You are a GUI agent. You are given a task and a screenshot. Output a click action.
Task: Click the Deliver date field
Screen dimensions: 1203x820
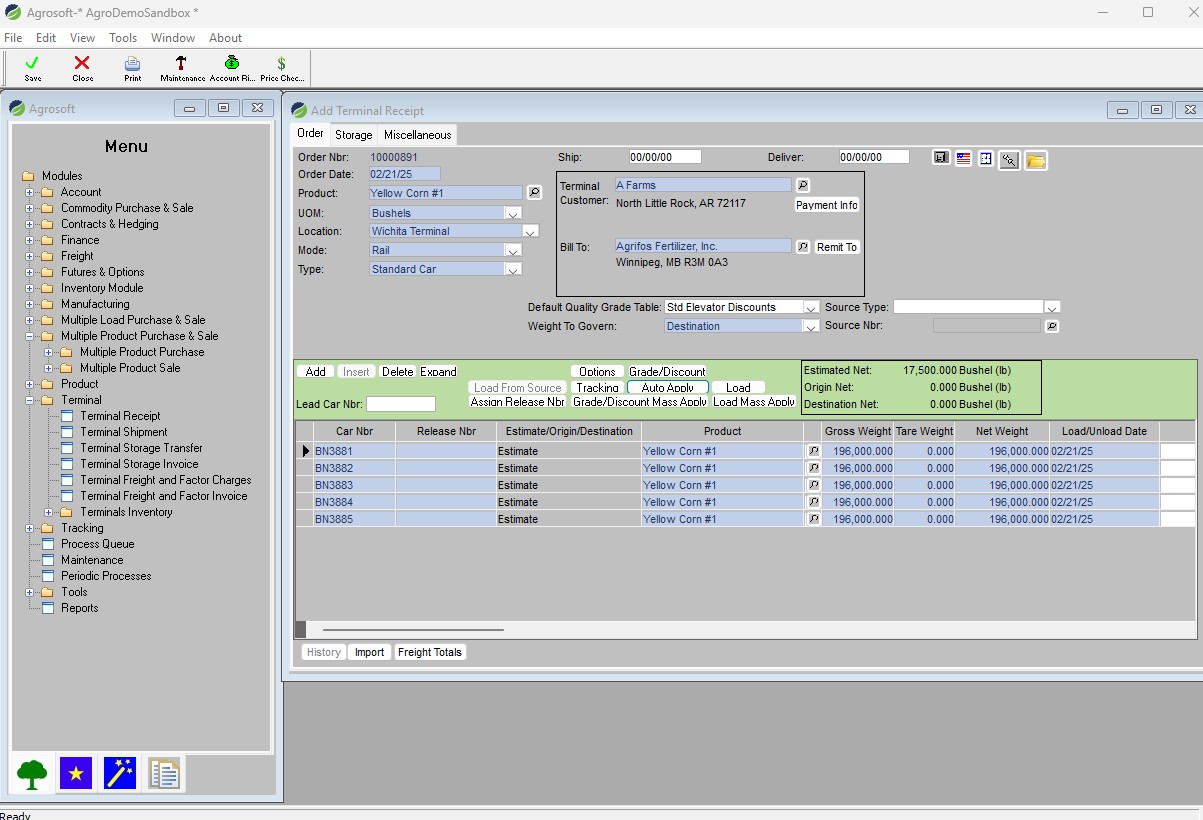(x=874, y=157)
